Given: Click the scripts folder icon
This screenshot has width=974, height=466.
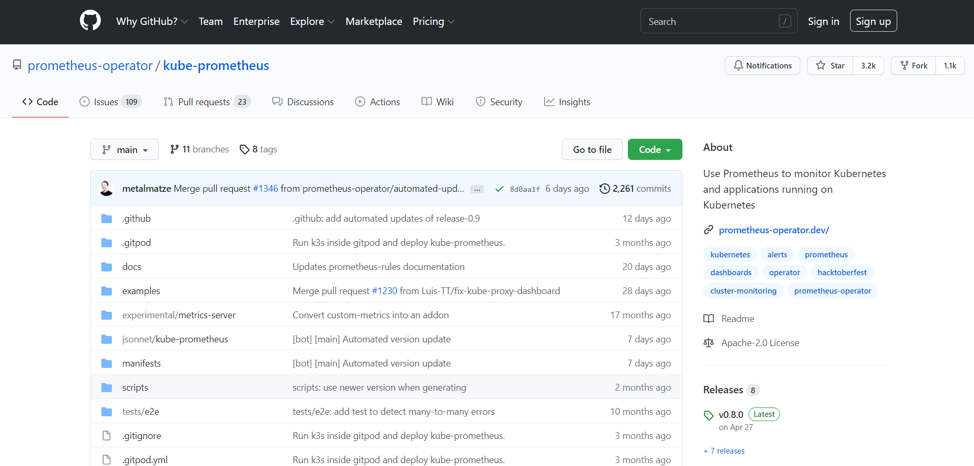Looking at the screenshot, I should [x=107, y=387].
